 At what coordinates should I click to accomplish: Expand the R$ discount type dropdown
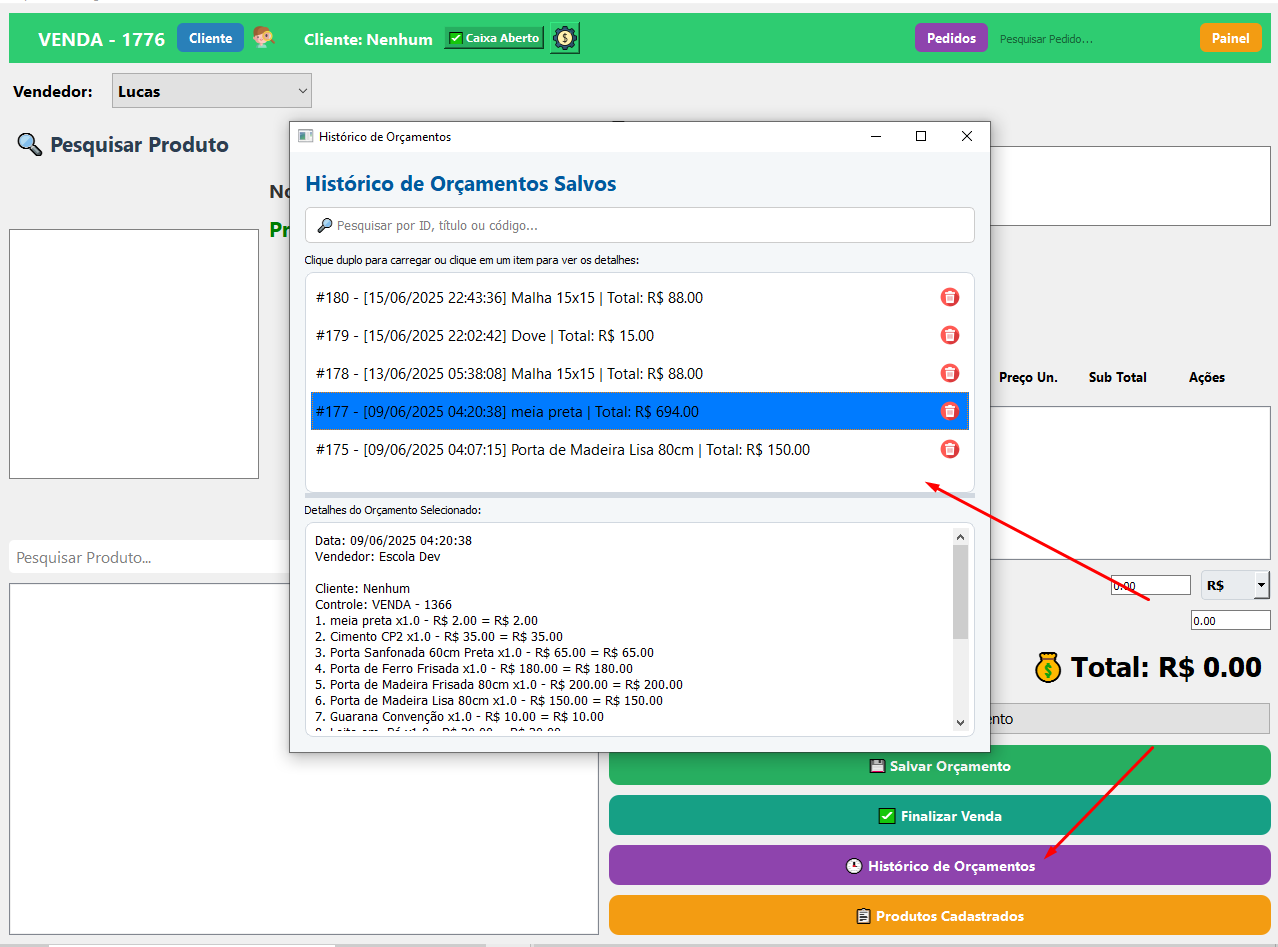point(1260,585)
